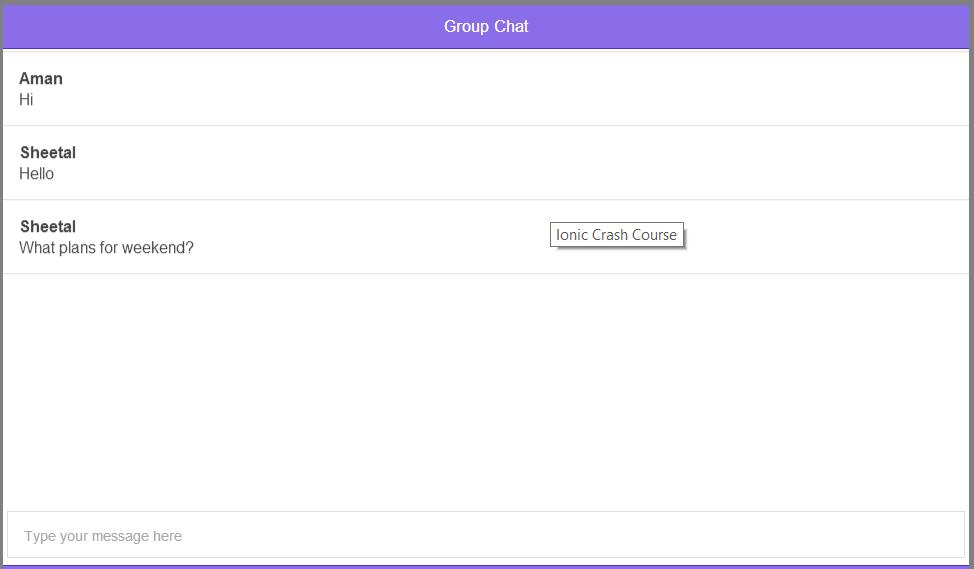
Task: Click the purple header bar right of the title
Action: click(x=750, y=27)
